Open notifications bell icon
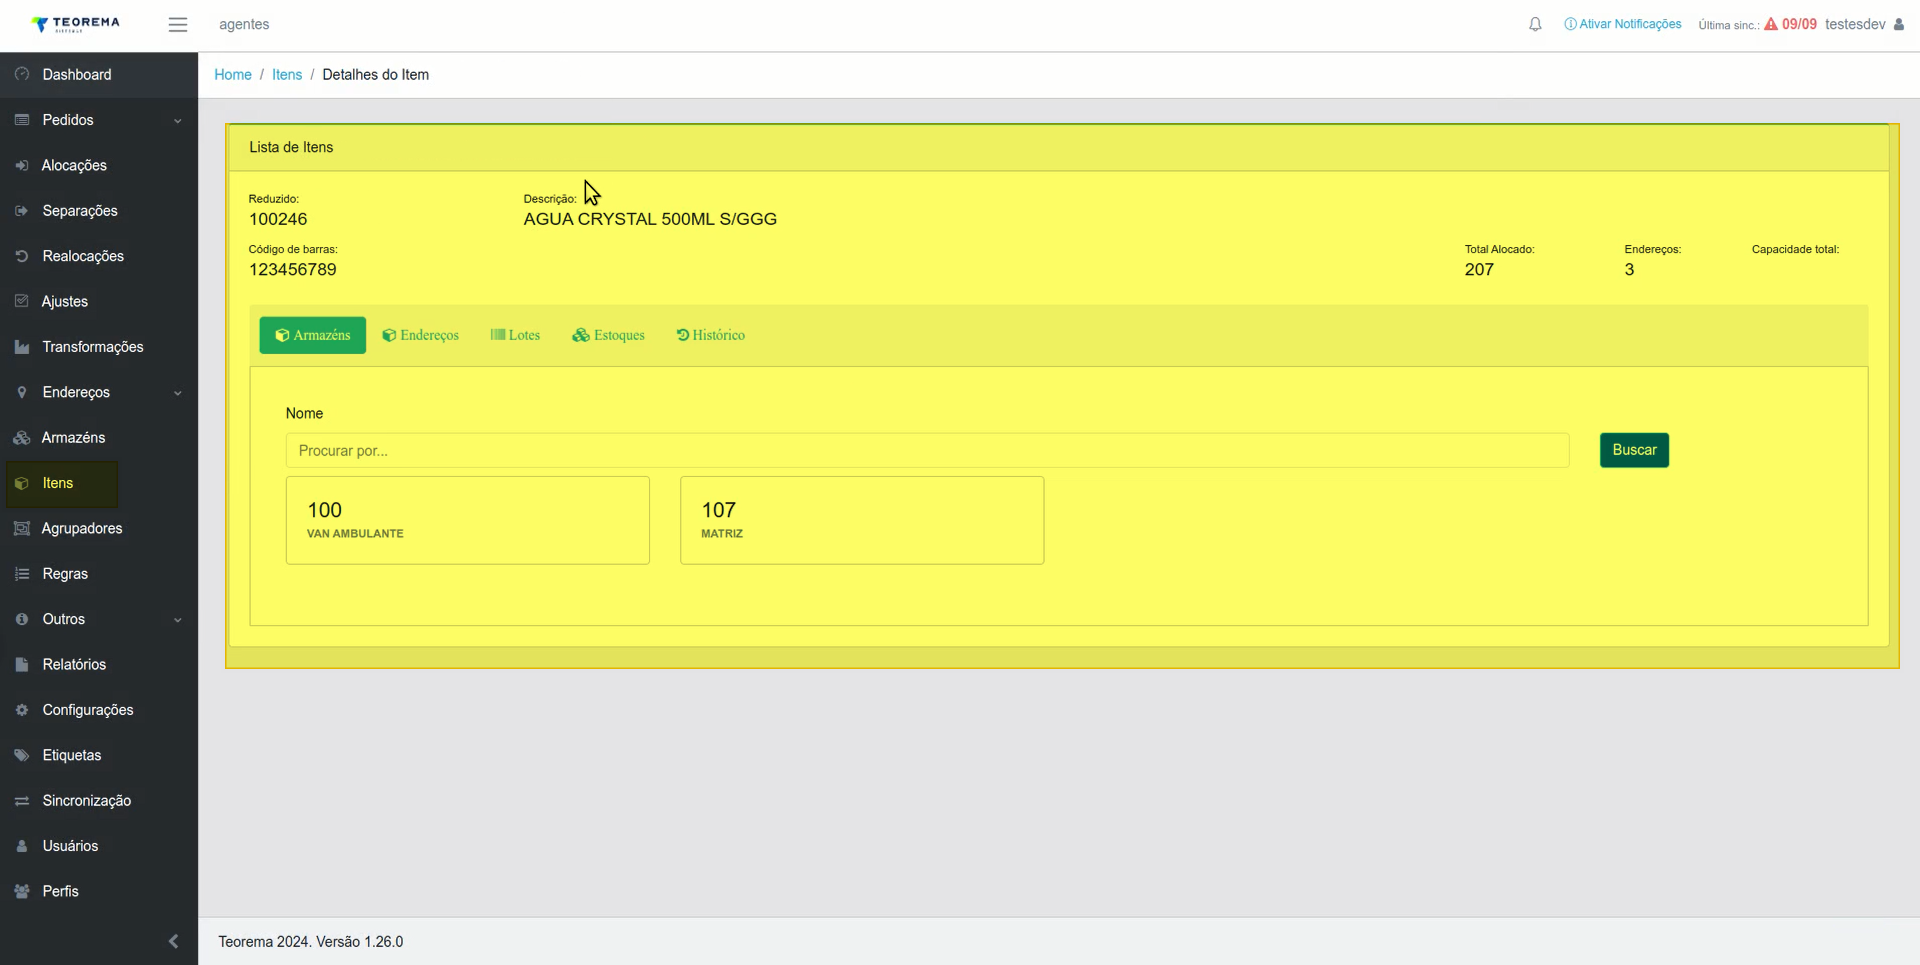This screenshot has height=965, width=1920. [x=1535, y=24]
